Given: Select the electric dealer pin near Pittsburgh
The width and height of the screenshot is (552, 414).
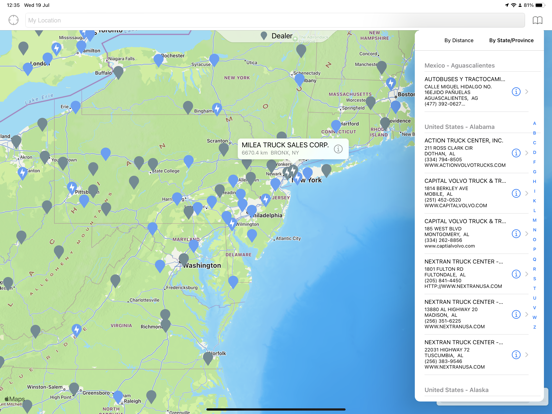Looking at the screenshot, I should coord(72,188).
